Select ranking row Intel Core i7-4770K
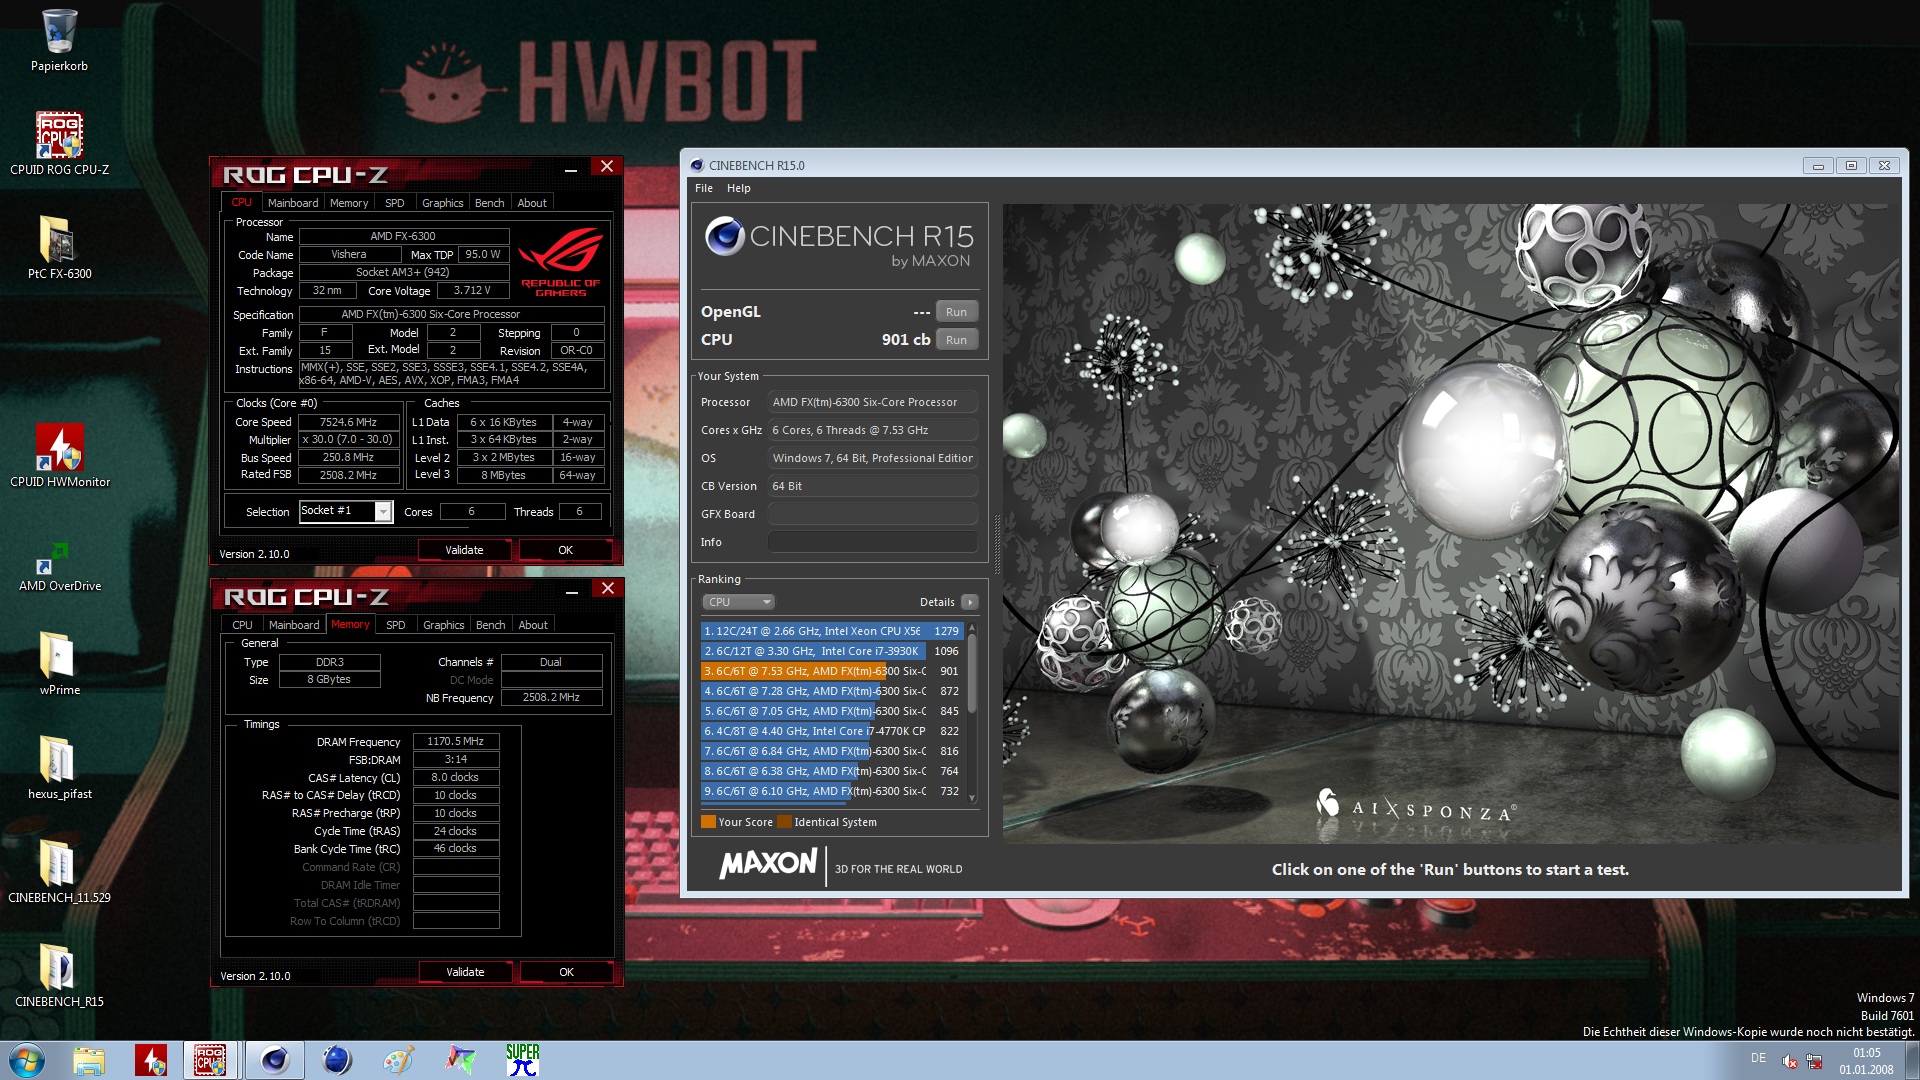Image resolution: width=1920 pixels, height=1080 pixels. point(831,731)
